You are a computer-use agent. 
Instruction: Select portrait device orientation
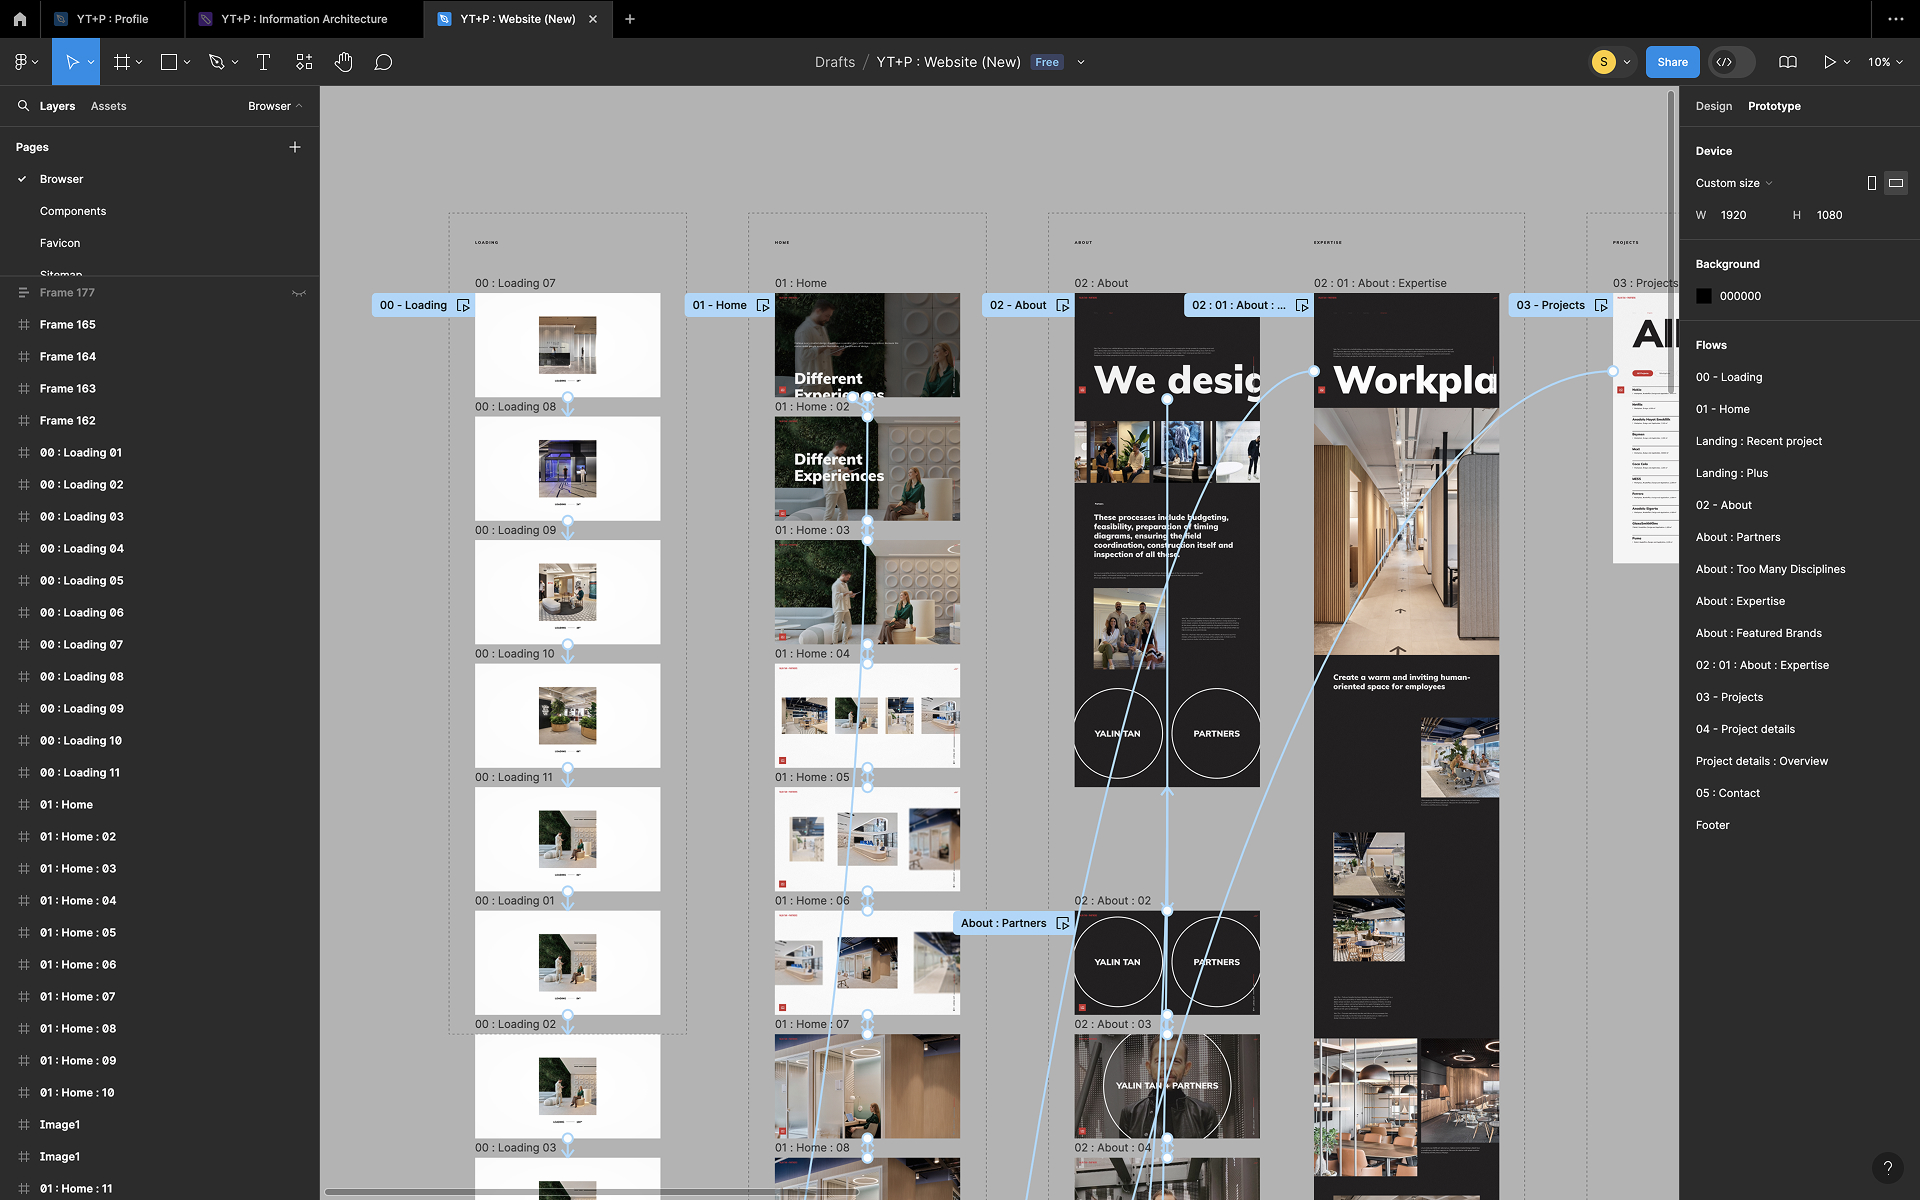coord(1871,183)
